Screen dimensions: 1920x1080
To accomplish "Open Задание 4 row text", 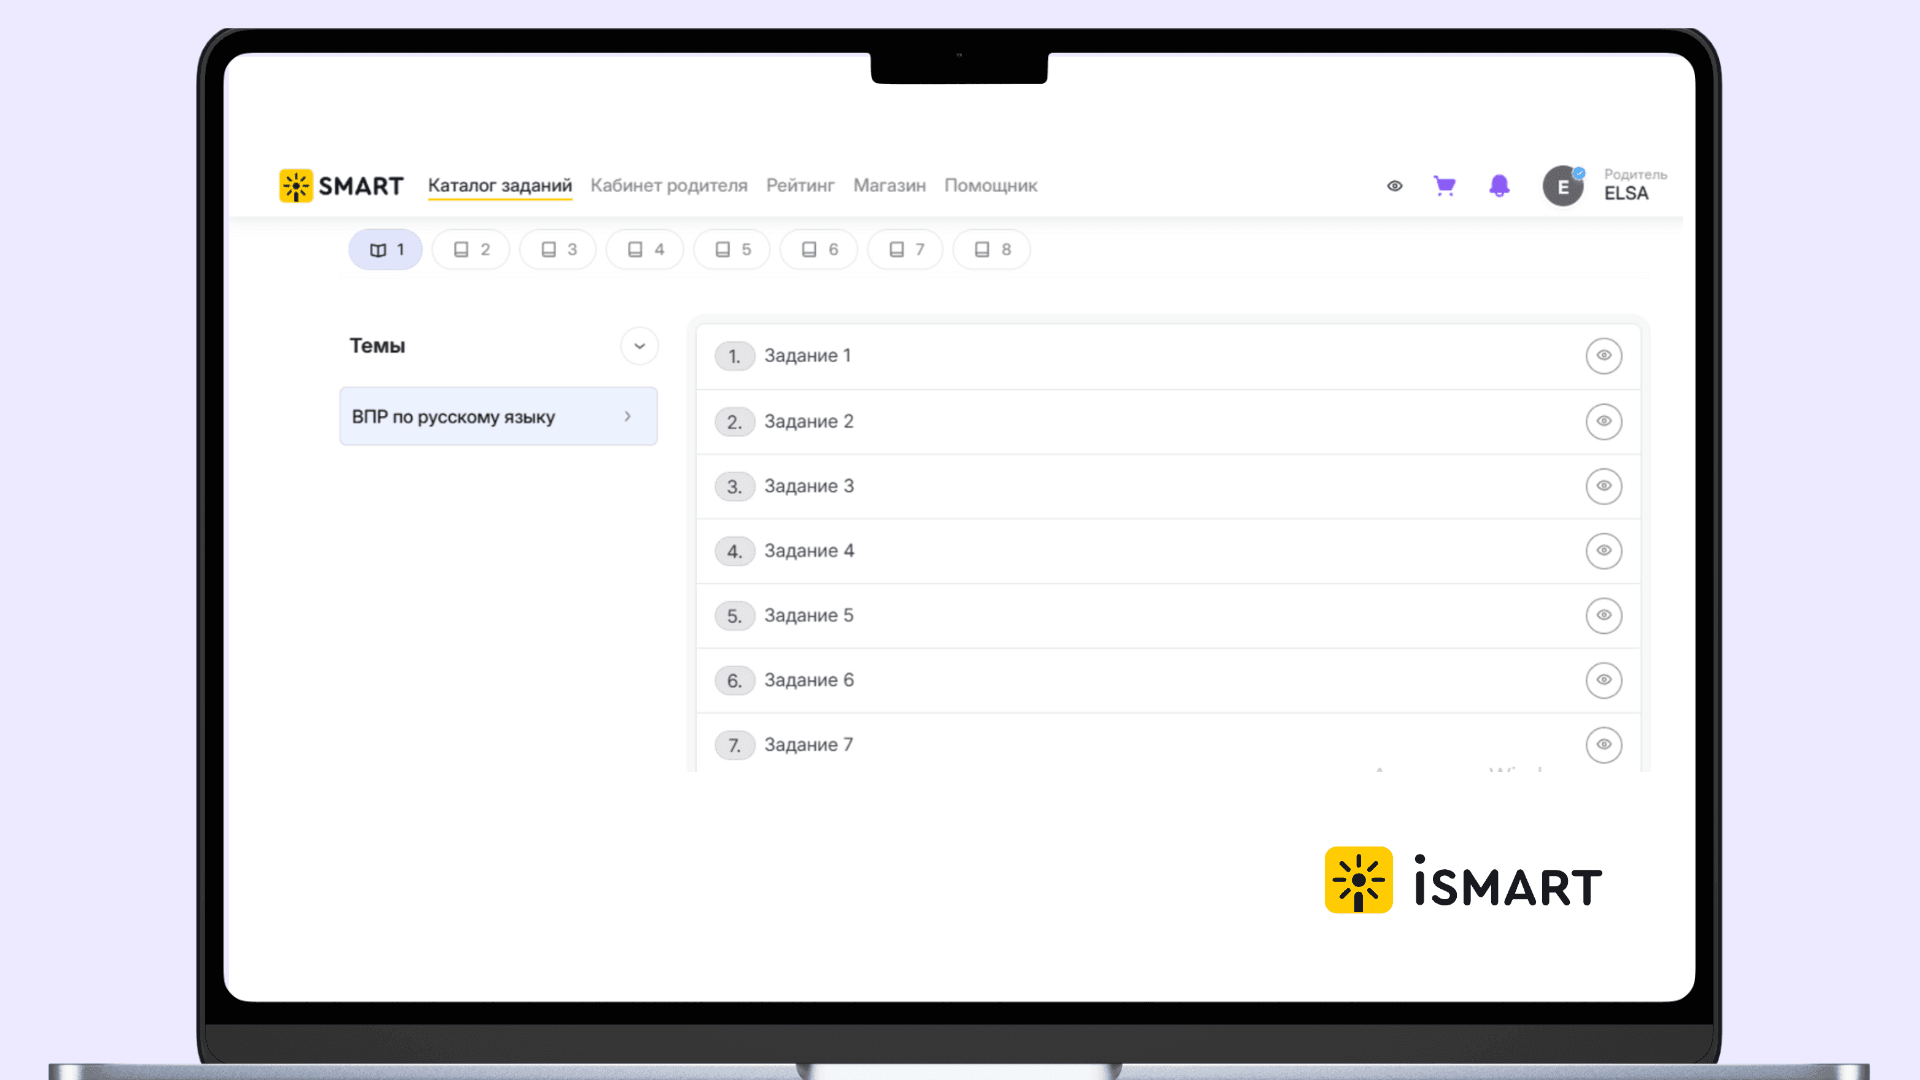I will (809, 551).
